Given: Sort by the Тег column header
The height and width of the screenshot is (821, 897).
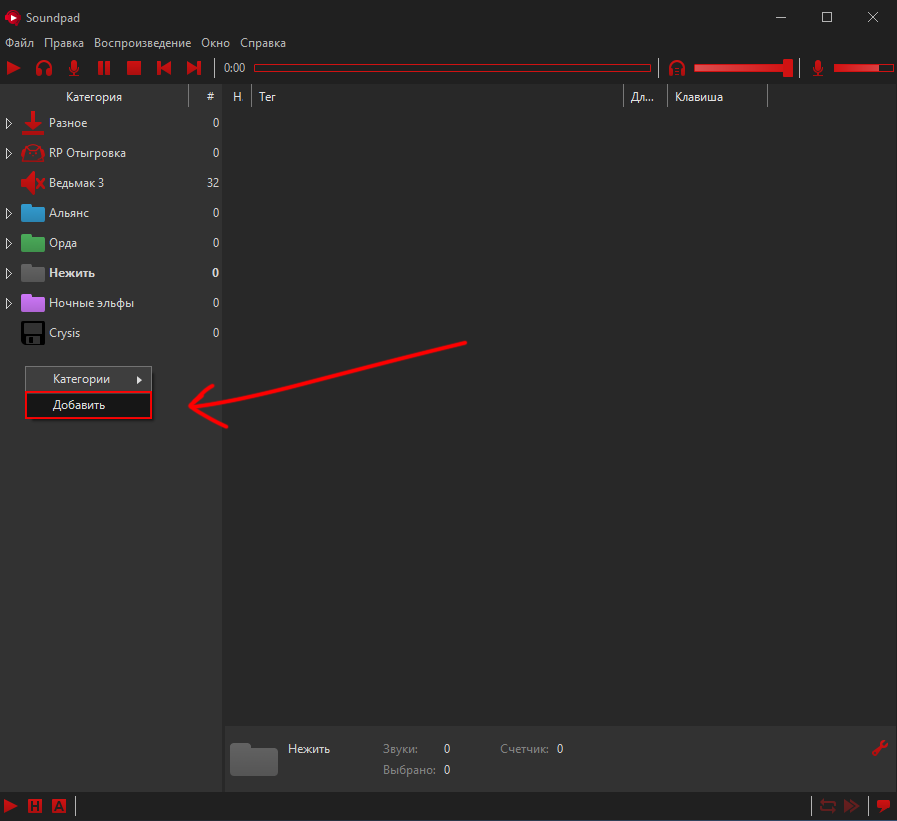Looking at the screenshot, I should click(x=437, y=97).
